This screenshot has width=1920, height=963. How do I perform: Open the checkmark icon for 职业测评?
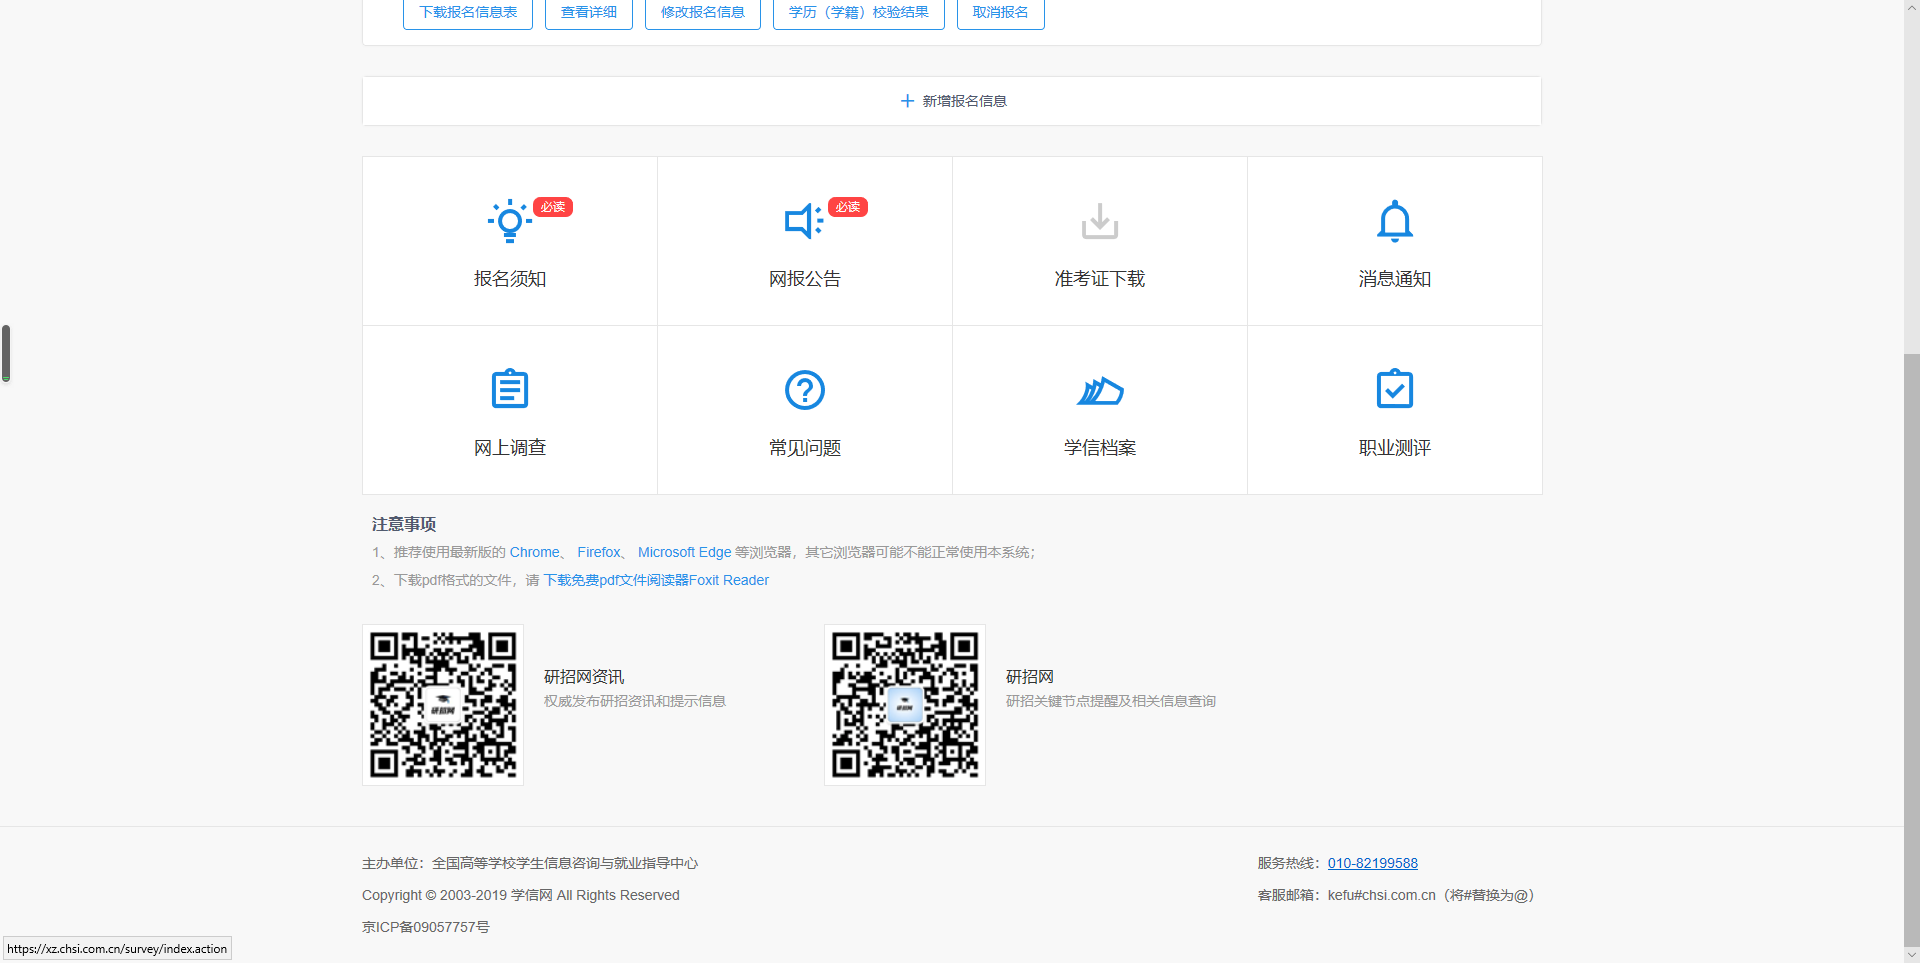[1394, 389]
